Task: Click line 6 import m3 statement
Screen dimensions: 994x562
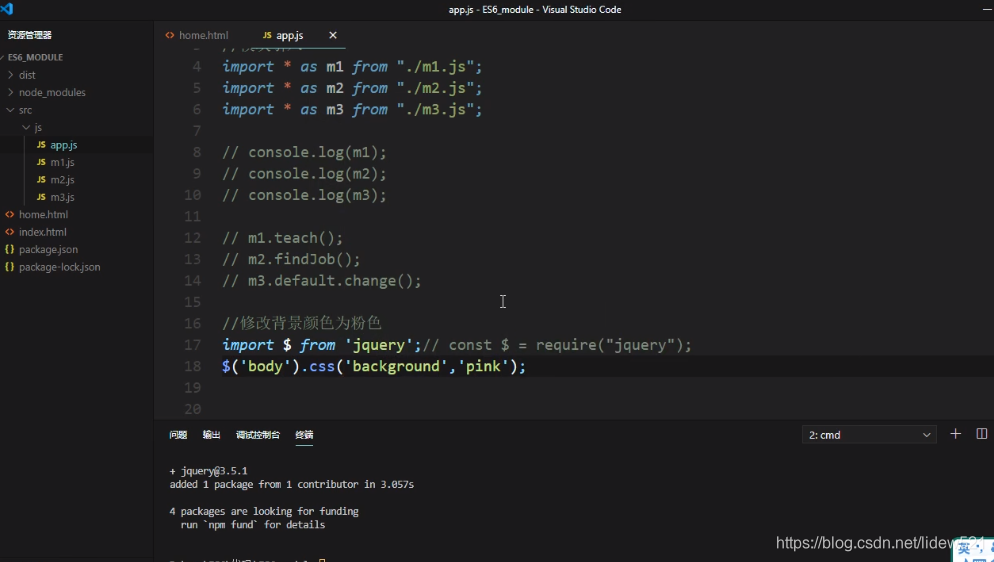Action: click(x=352, y=110)
